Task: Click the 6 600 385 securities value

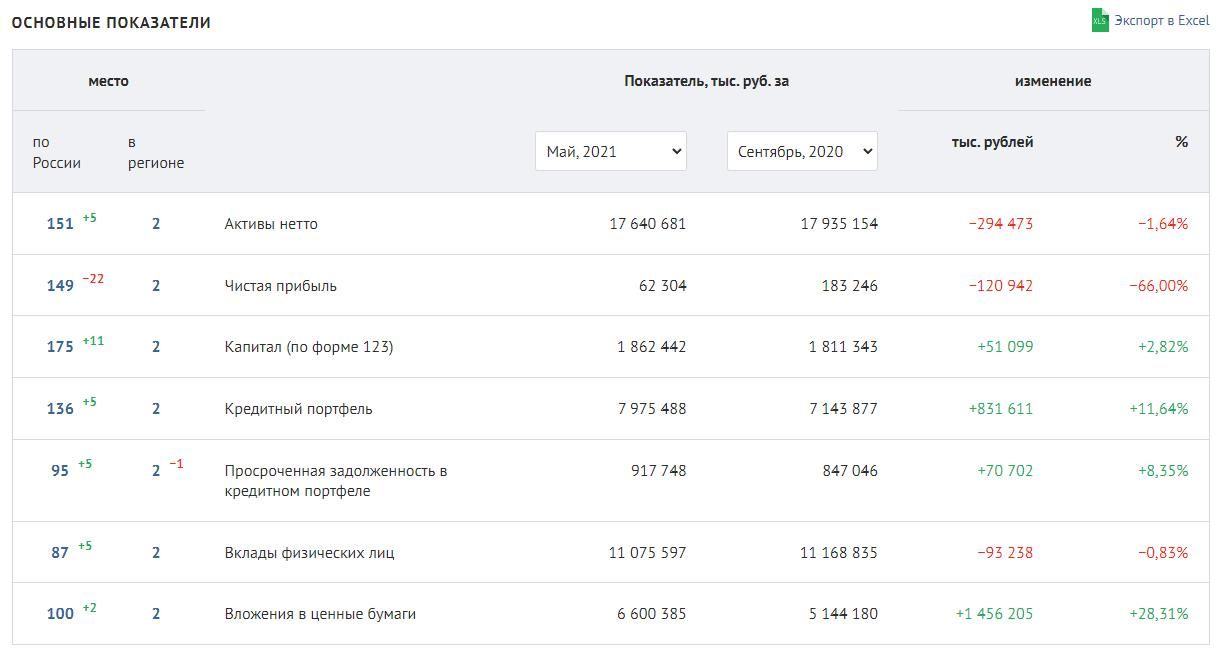Action: coord(652,614)
